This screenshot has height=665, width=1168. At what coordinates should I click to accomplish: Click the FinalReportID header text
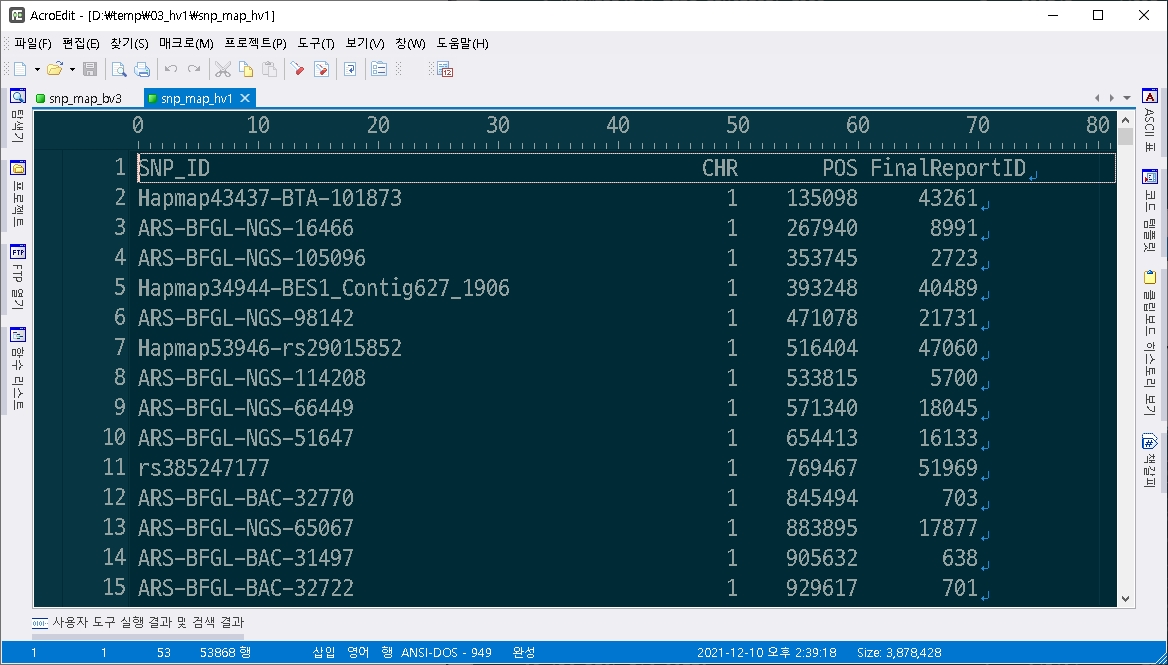[948, 168]
